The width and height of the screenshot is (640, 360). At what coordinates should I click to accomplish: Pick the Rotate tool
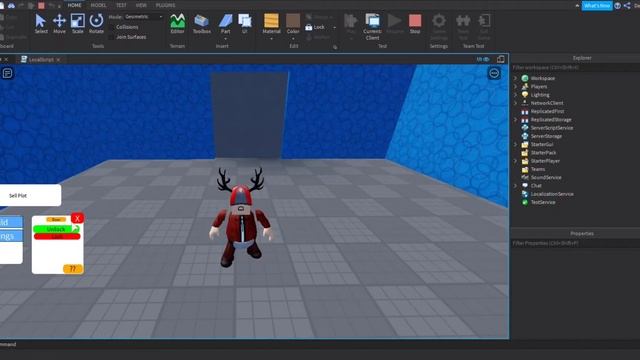click(x=96, y=24)
